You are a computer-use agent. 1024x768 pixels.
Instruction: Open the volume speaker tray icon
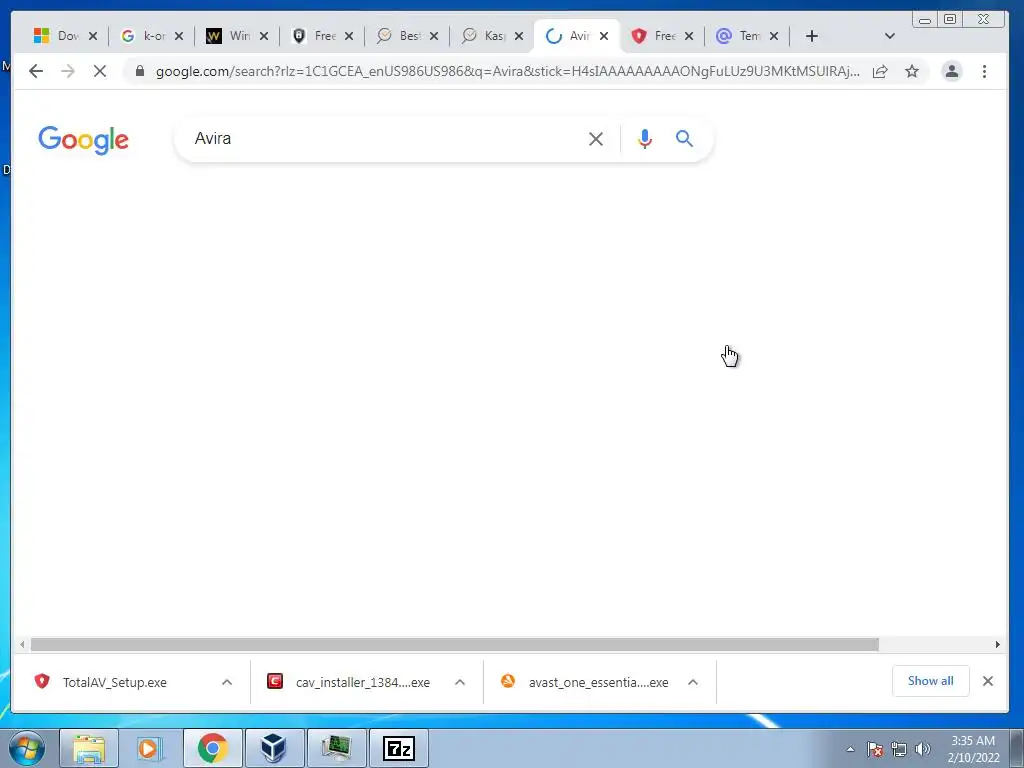click(x=922, y=749)
